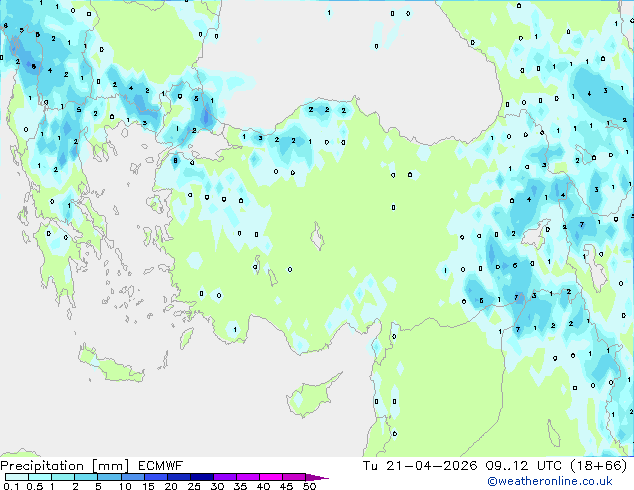This screenshot has height=490, width=634.
Task: Click the '35' legend scale value
Action: (240, 486)
